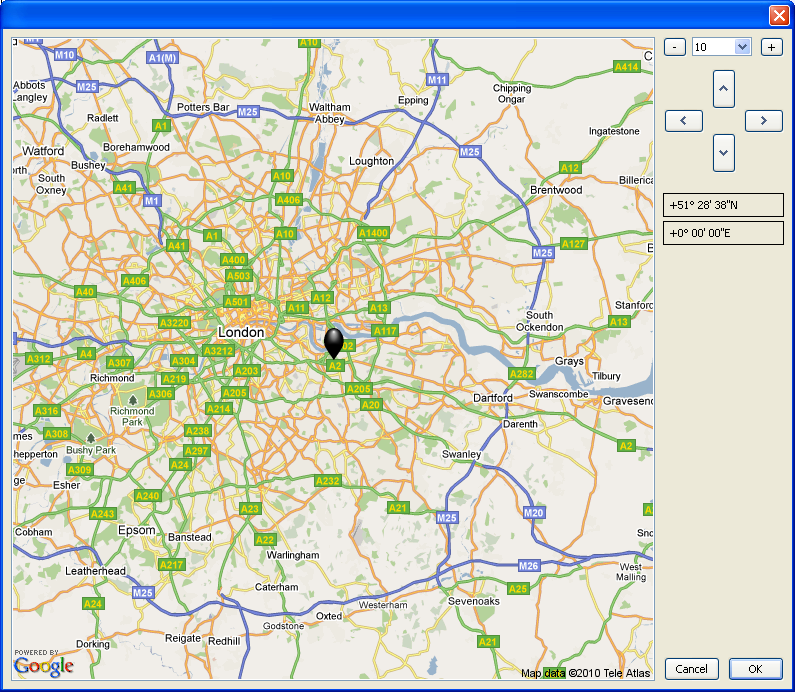The width and height of the screenshot is (795, 692).
Task: Click the A414 road sign
Action: 626,67
